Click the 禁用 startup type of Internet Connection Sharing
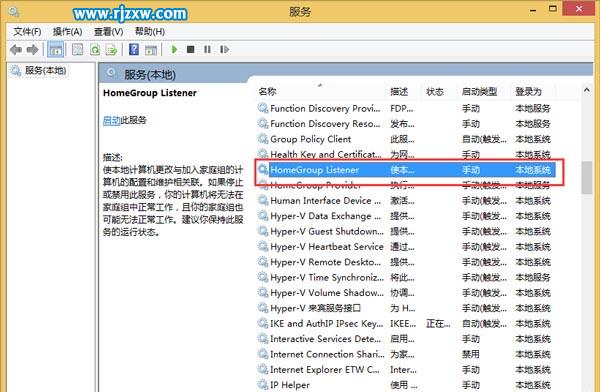This screenshot has height=392, width=600. click(470, 354)
